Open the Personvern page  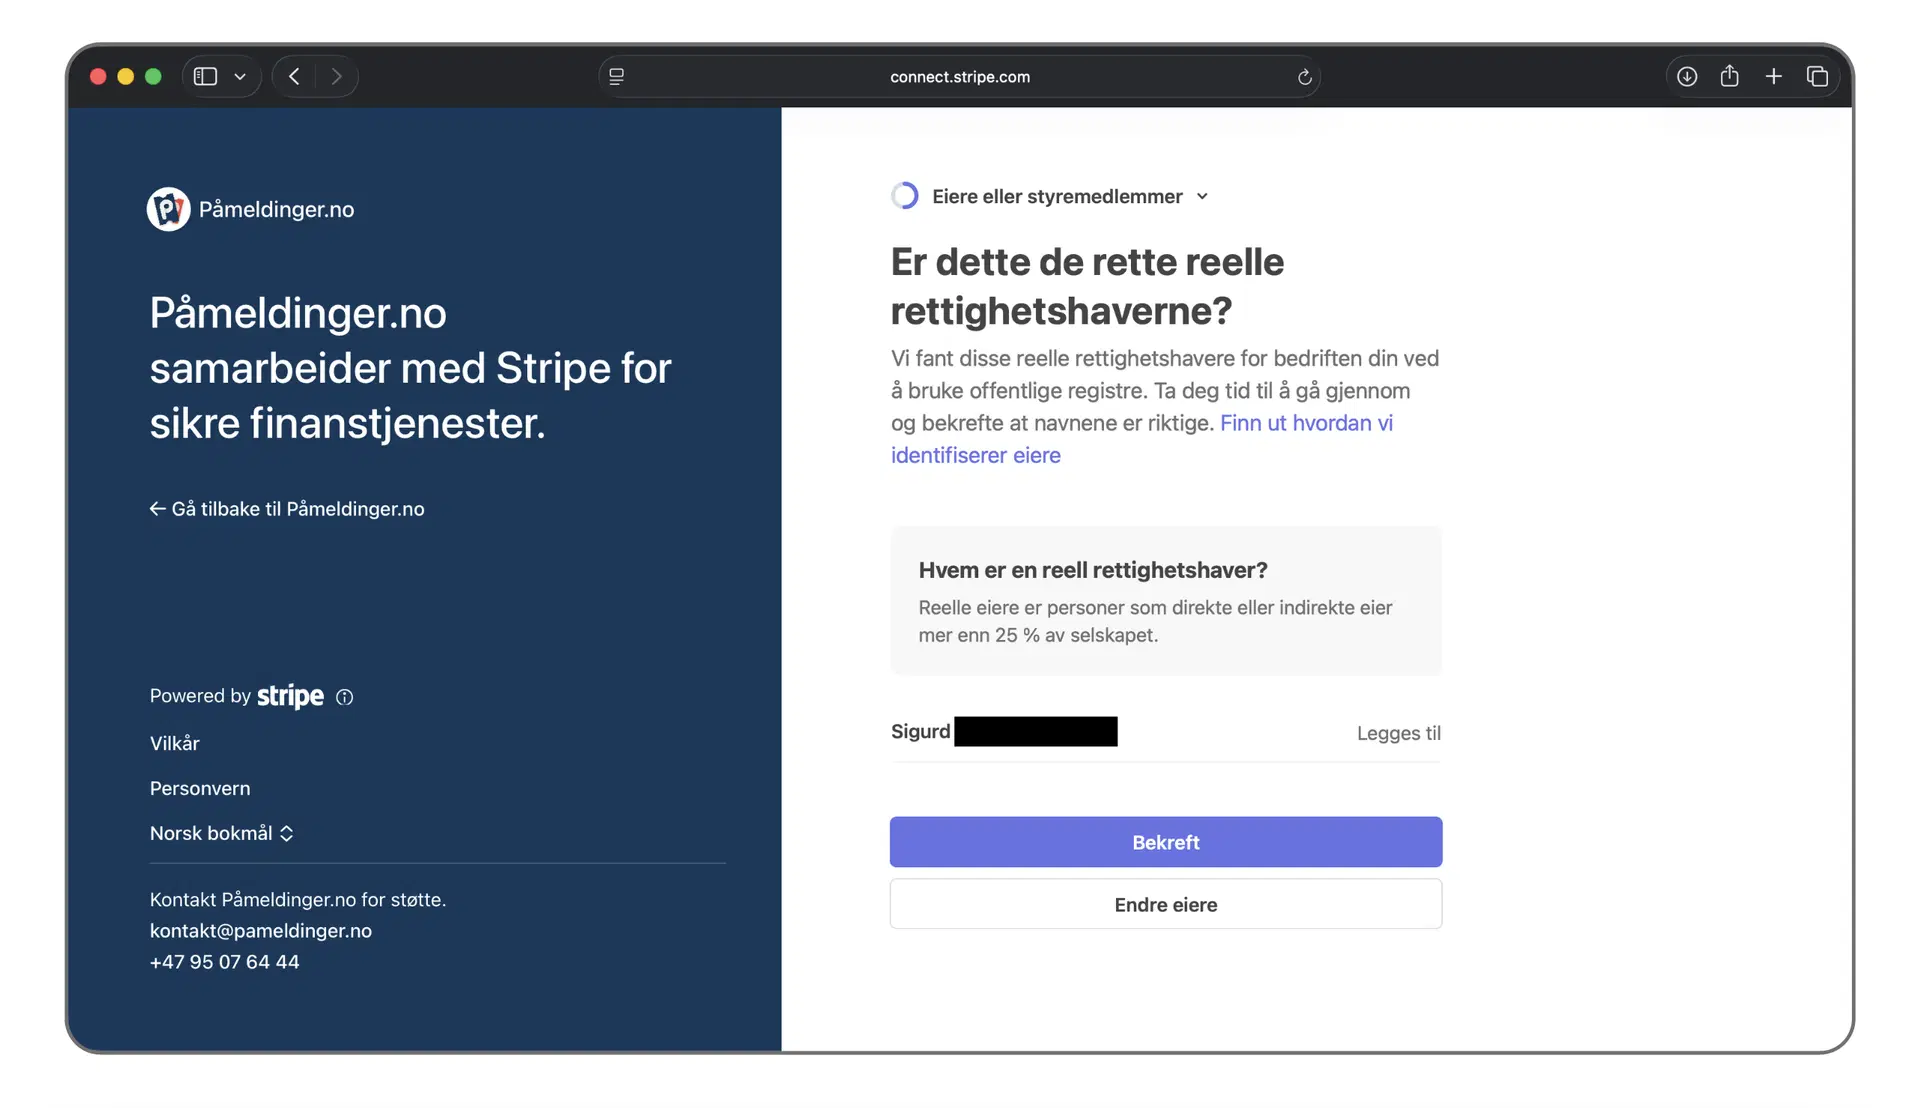click(x=199, y=788)
